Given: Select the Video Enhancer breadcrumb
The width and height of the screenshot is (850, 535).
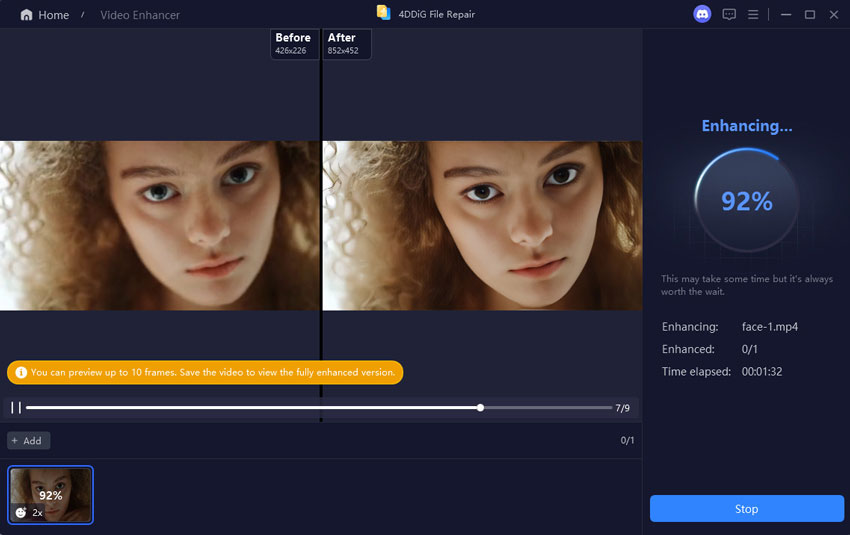Looking at the screenshot, I should point(140,16).
